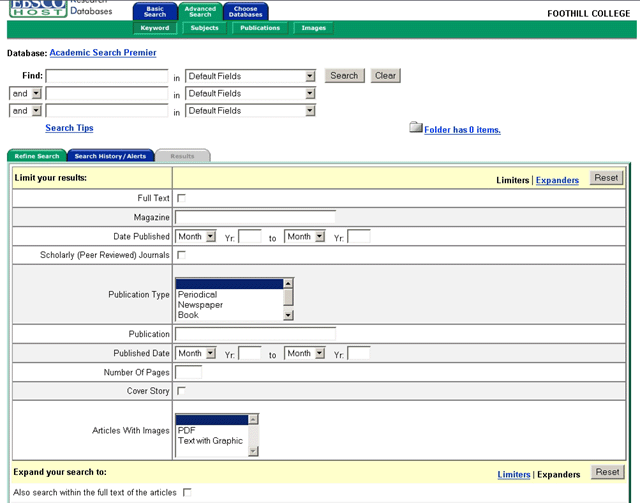Switch to the Basic Search tab

(155, 12)
